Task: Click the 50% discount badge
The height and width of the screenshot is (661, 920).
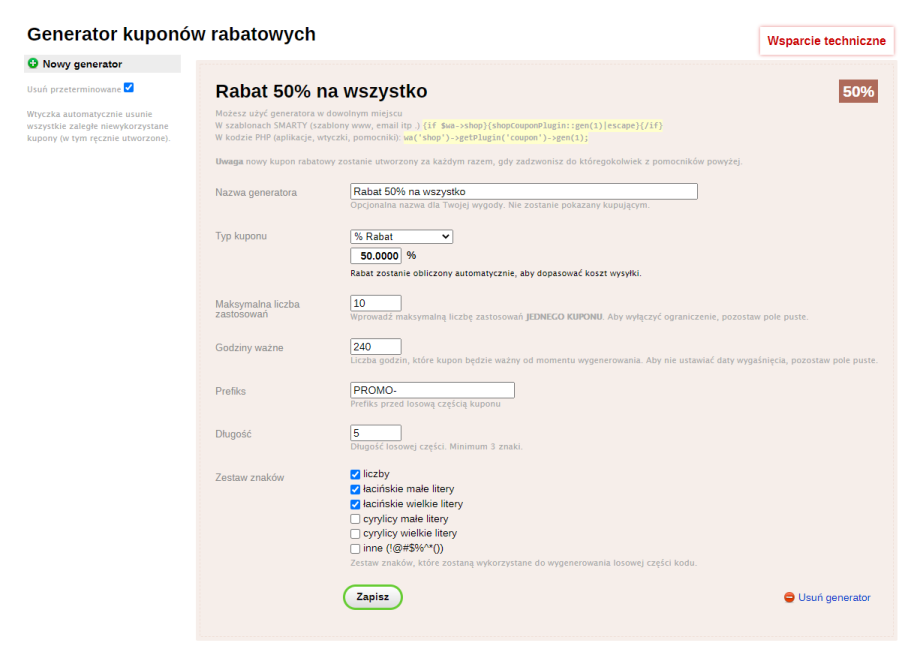Action: coord(858,91)
